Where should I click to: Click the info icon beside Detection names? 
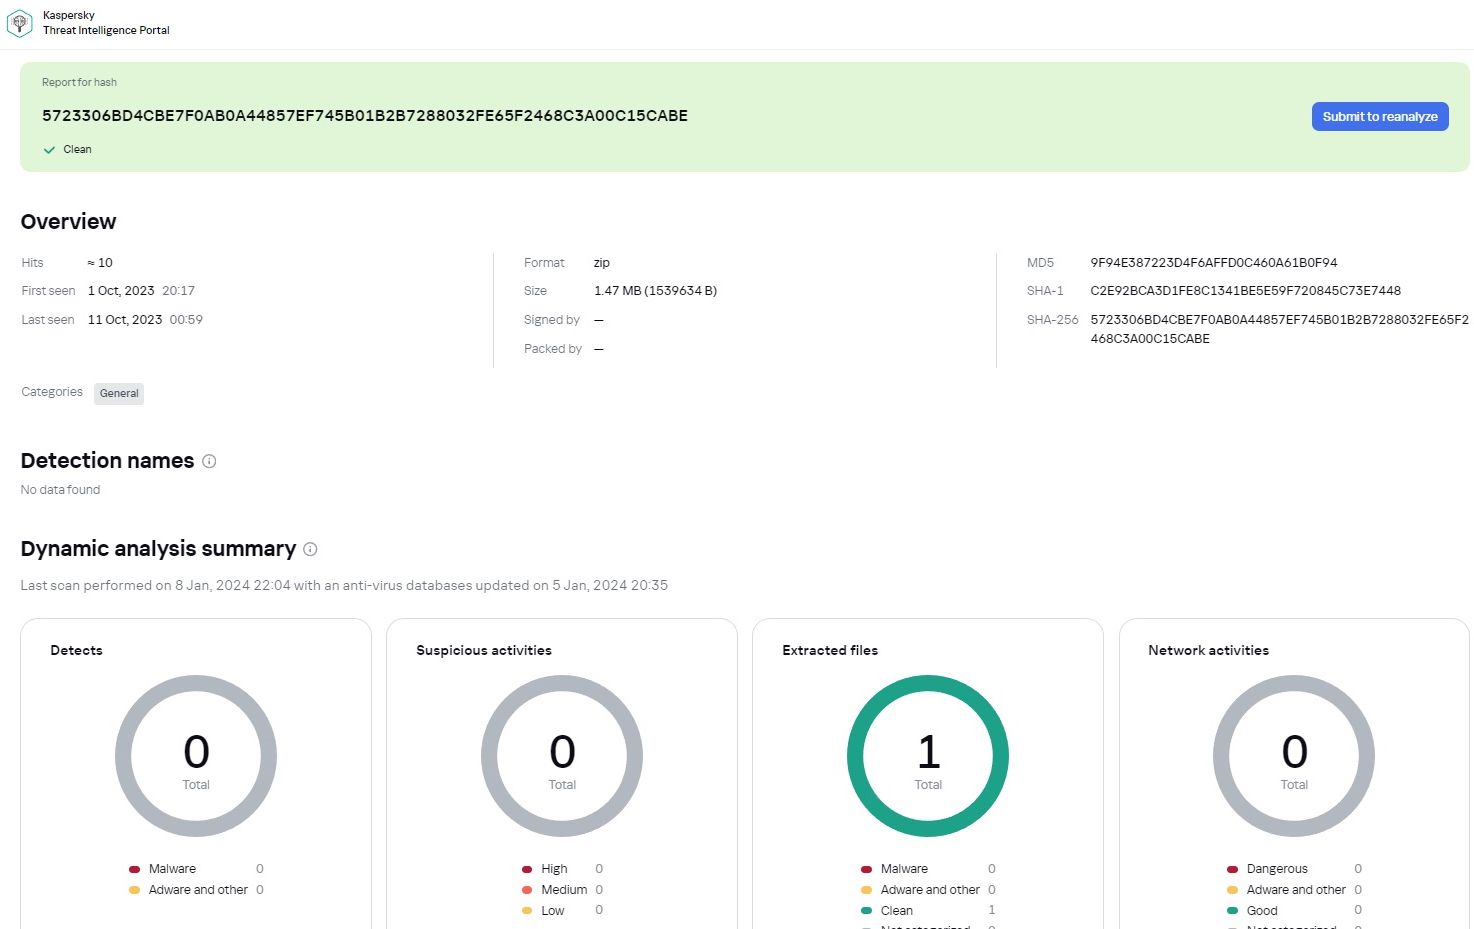[x=209, y=461]
